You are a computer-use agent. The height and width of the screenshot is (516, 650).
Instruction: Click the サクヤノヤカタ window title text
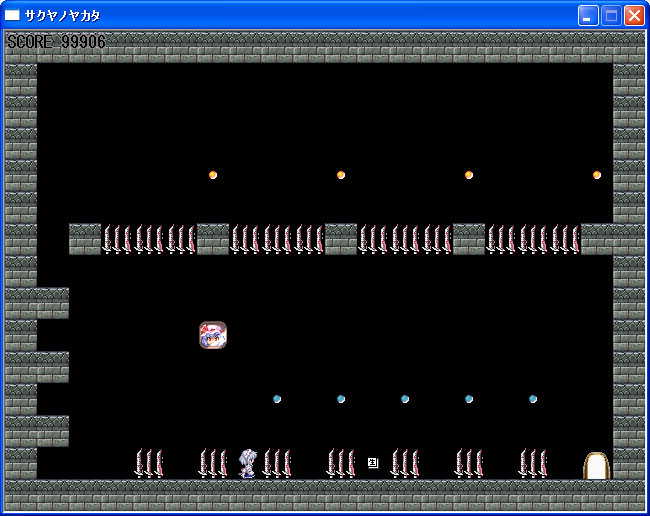(62, 16)
